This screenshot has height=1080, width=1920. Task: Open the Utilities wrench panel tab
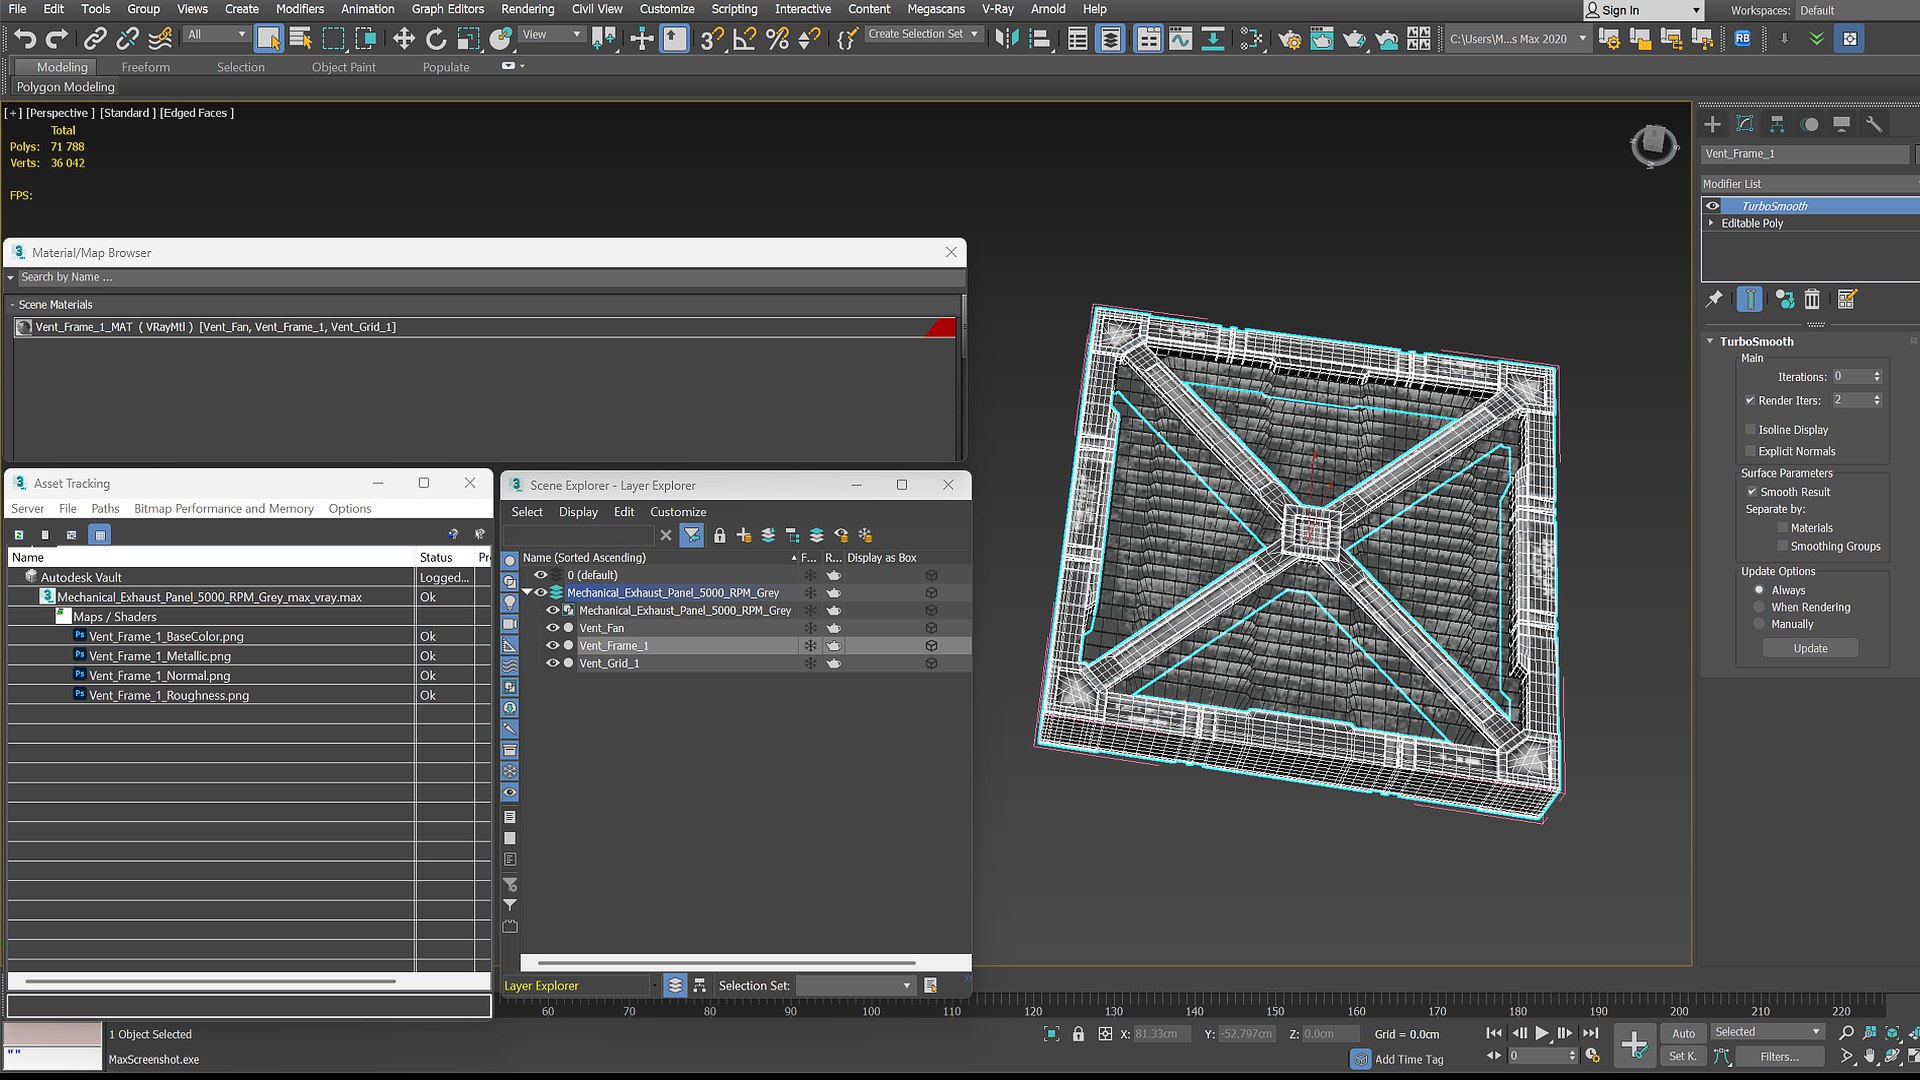point(1874,124)
